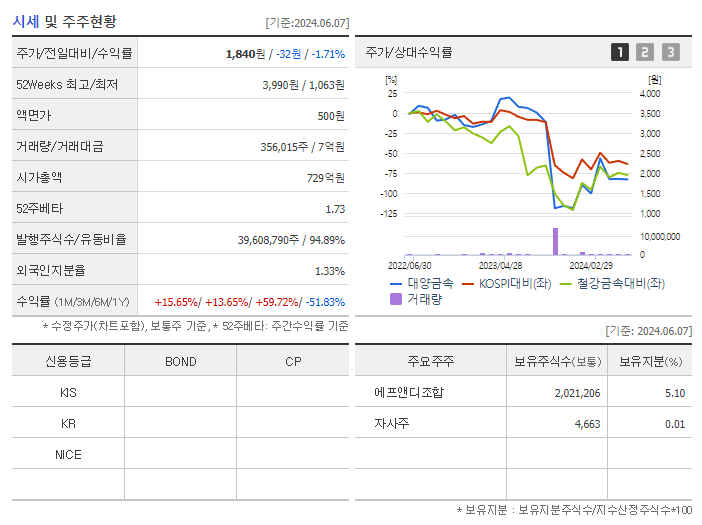Select chart tab button 1
The width and height of the screenshot is (702, 525).
620,52
